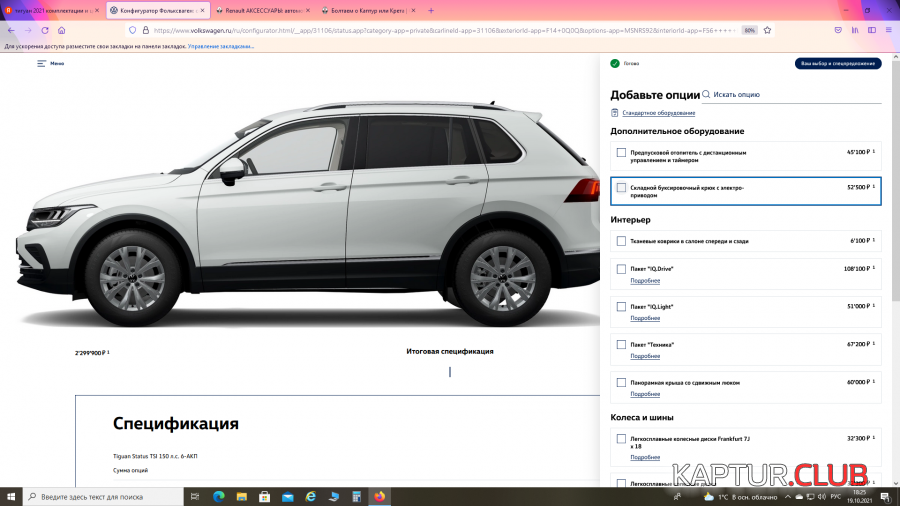
Task: Open Подробнее under panoramic roof
Action: [645, 394]
